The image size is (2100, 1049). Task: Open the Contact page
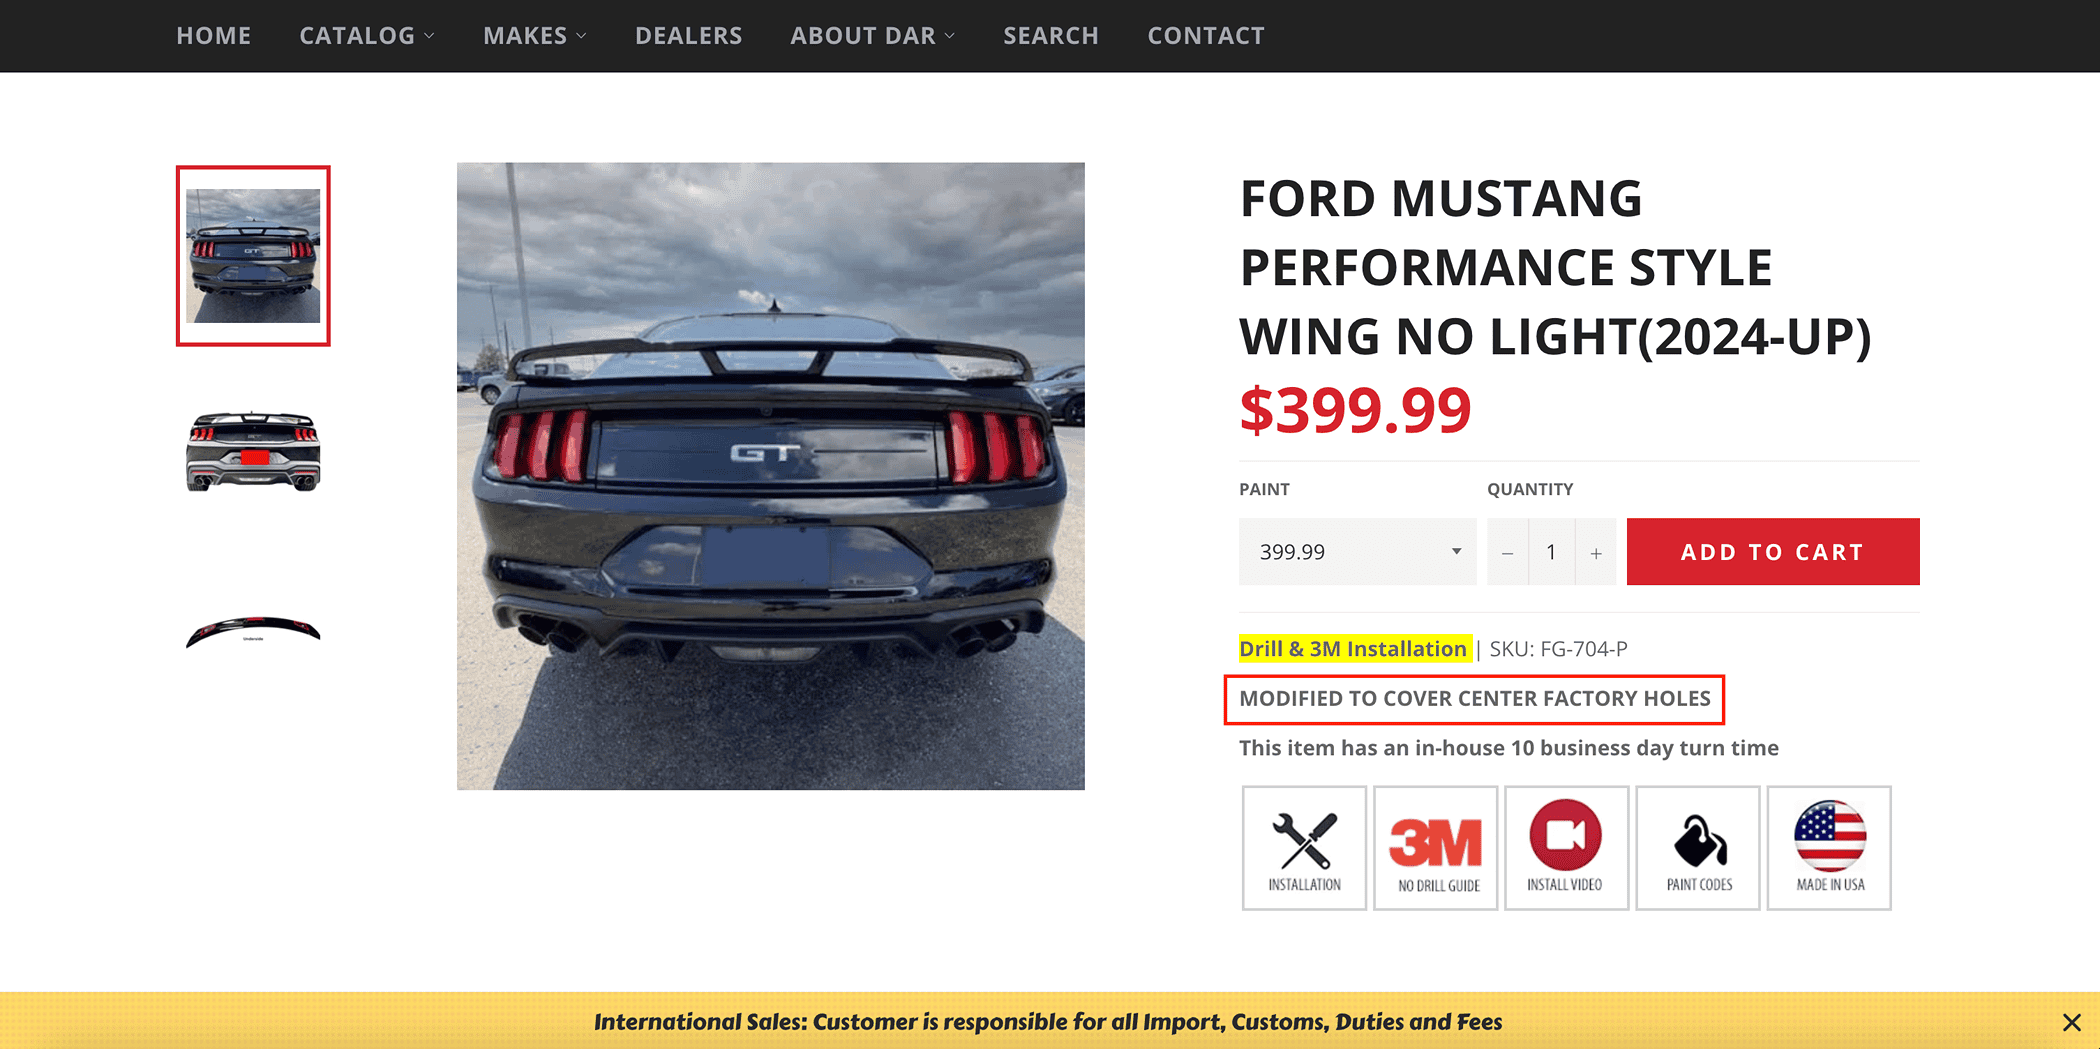pos(1206,36)
